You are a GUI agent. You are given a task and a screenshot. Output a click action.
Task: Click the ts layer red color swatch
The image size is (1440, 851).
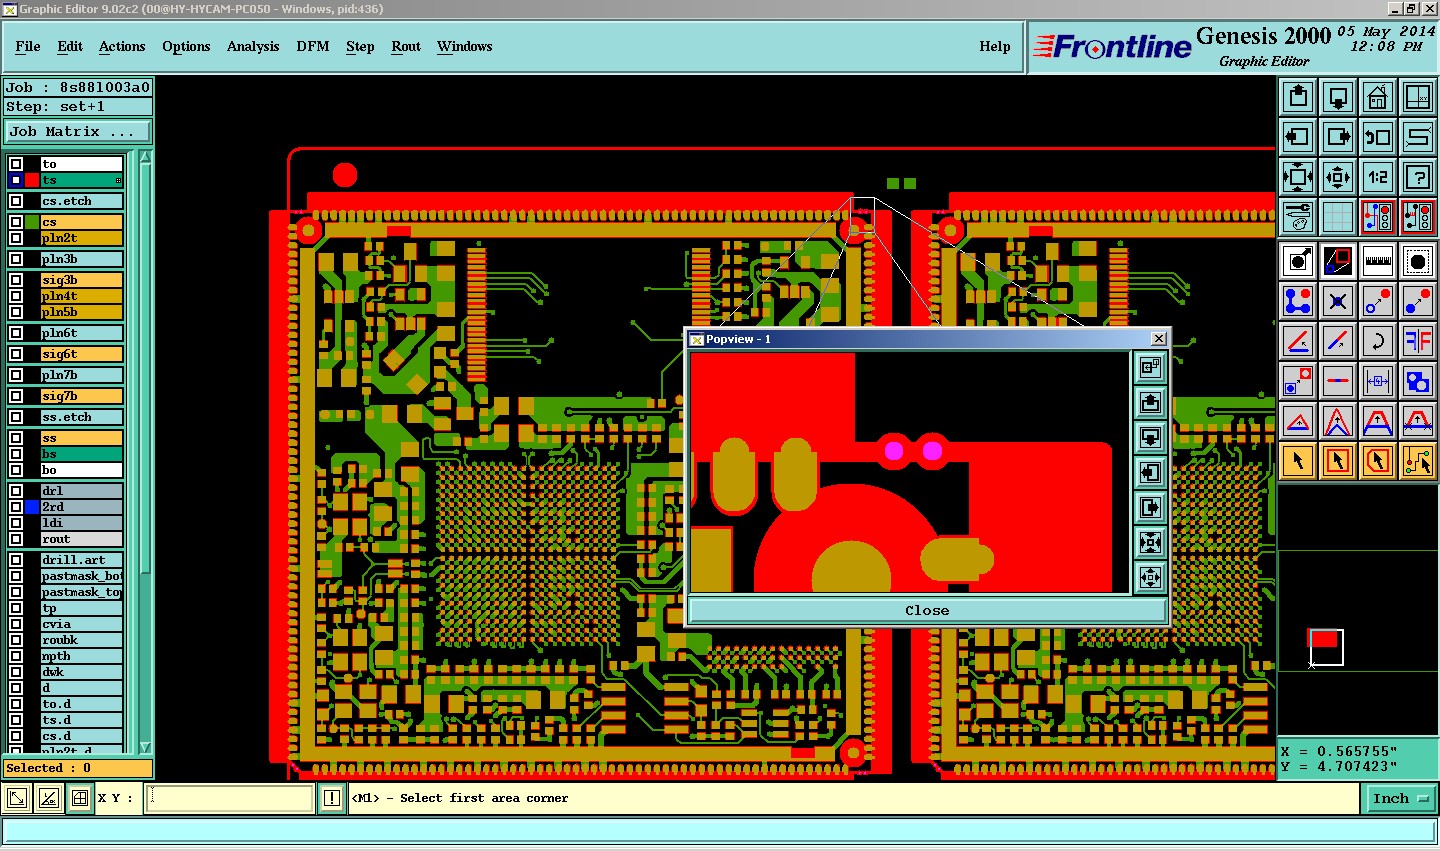33,180
